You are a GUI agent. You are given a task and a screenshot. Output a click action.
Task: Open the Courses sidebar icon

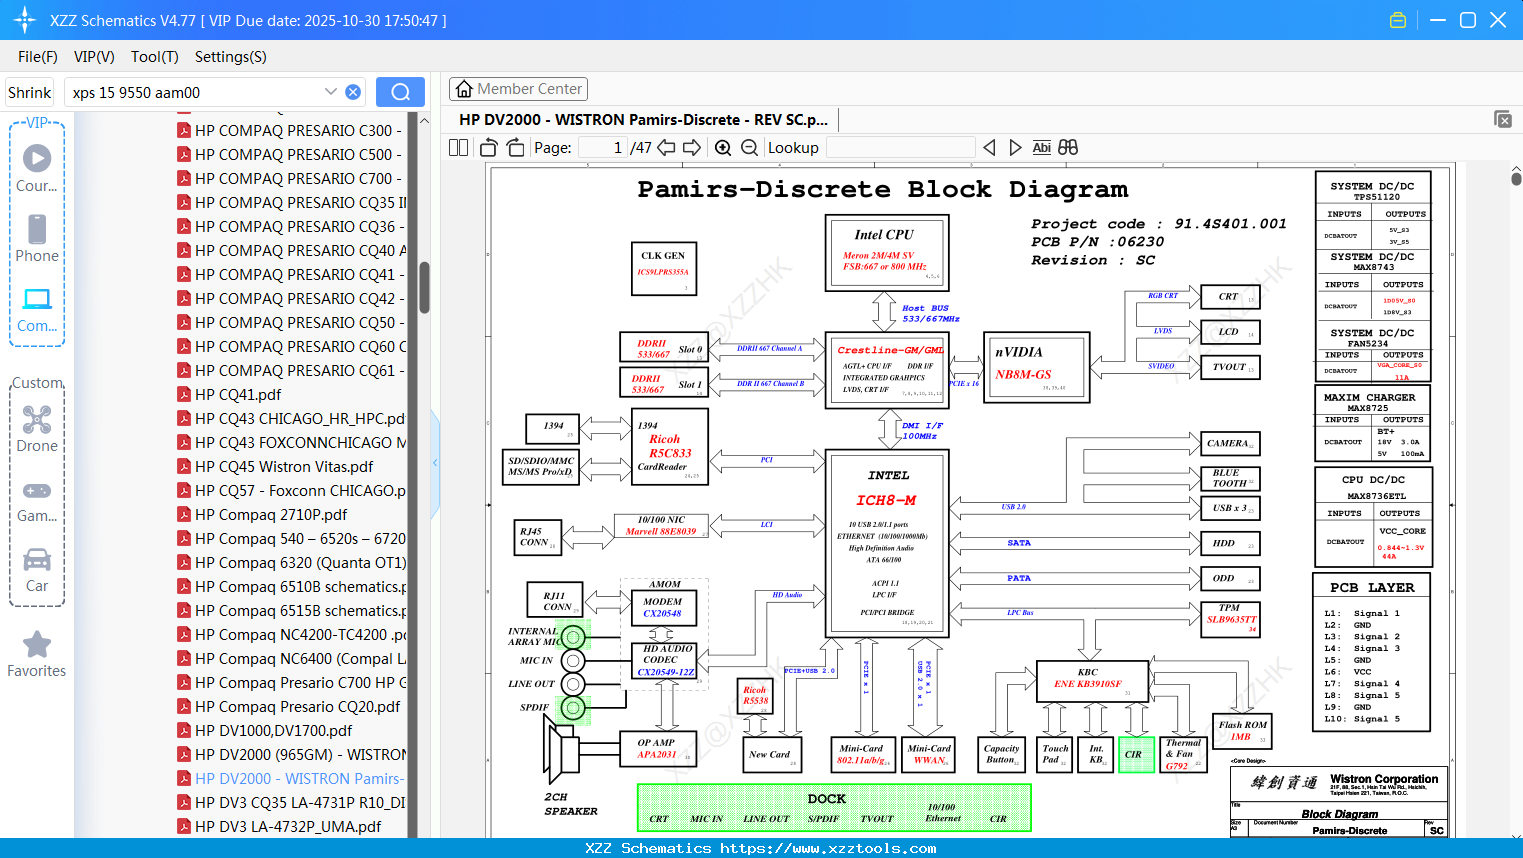37,168
